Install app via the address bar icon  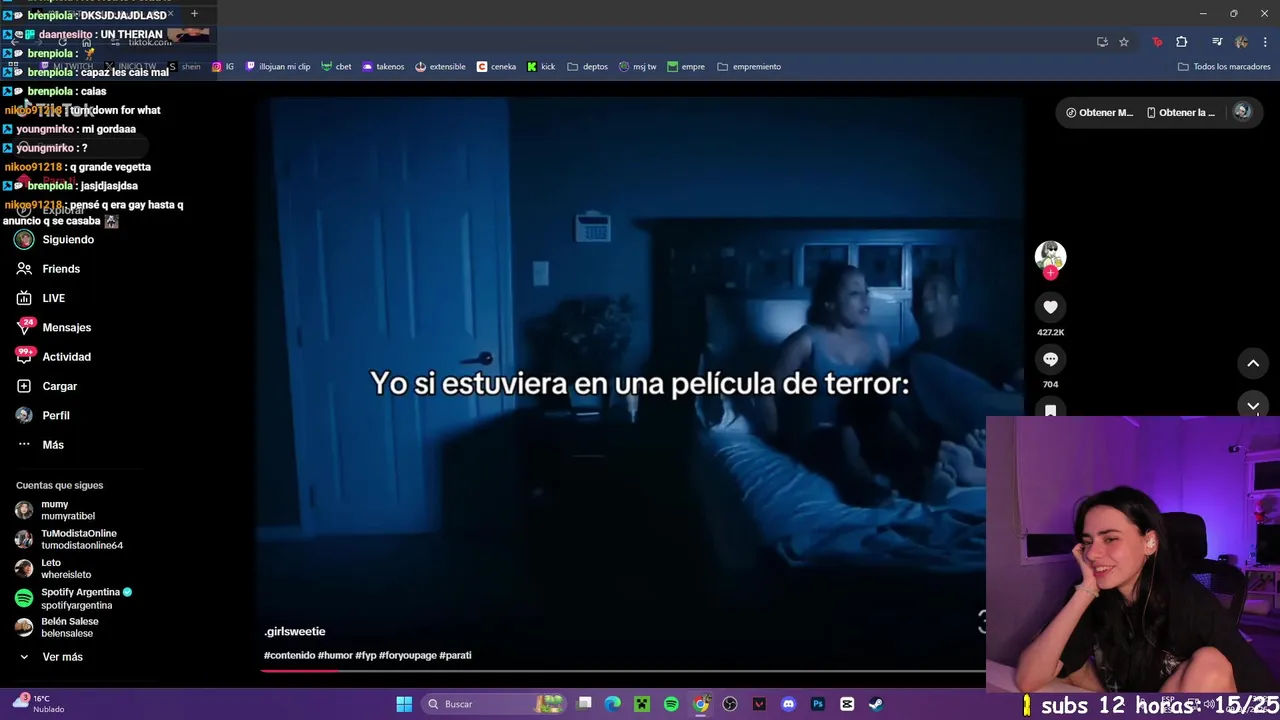[x=1102, y=42]
